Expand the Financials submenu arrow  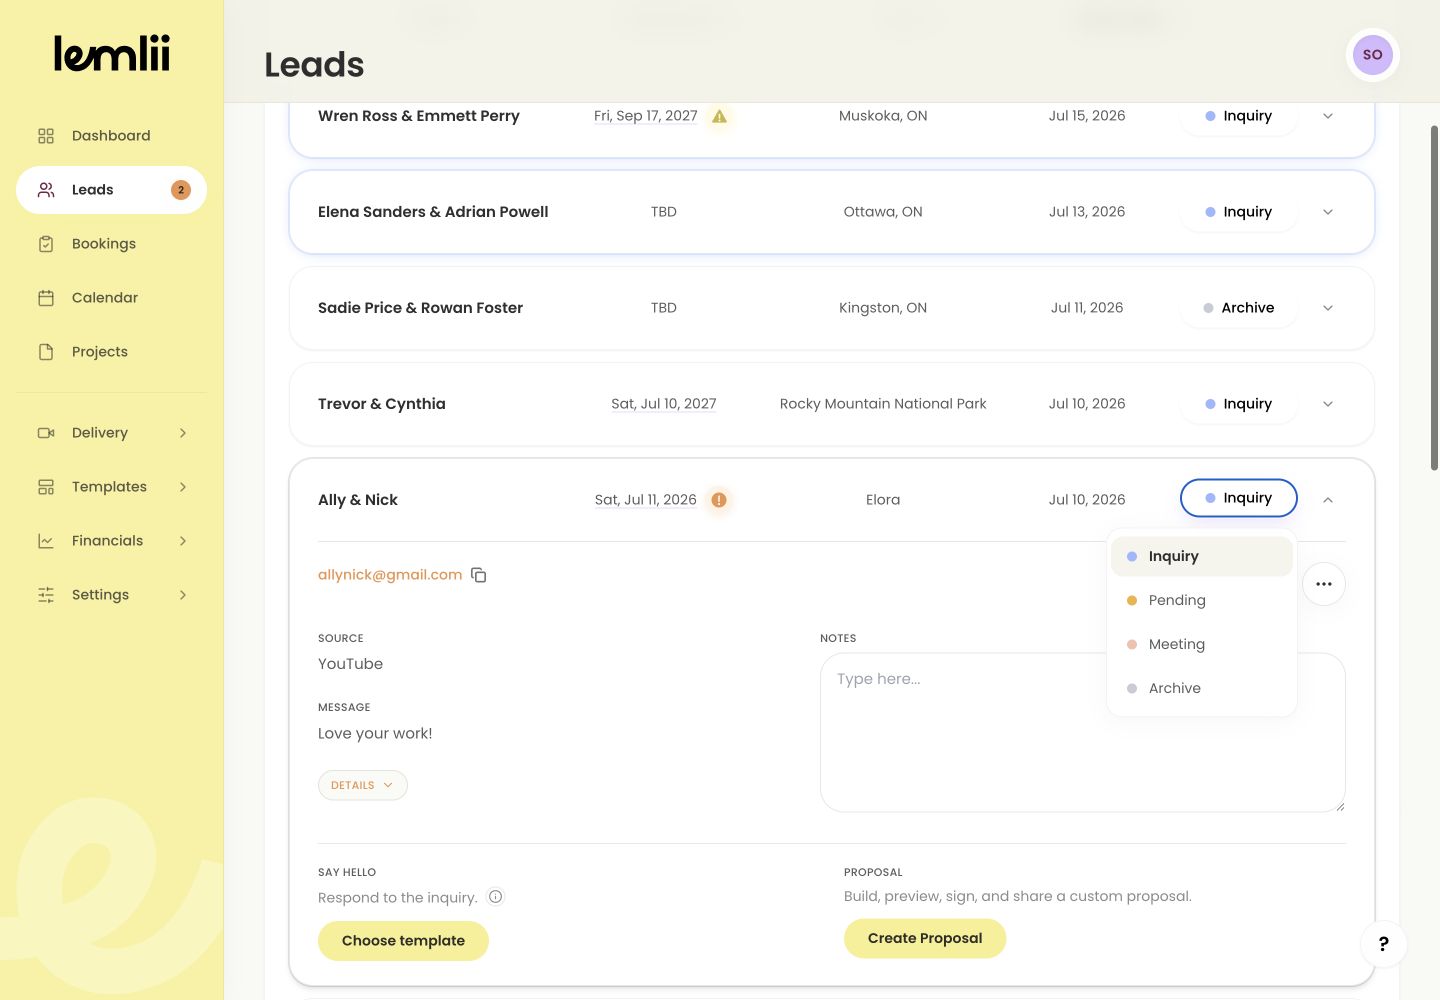pos(183,541)
